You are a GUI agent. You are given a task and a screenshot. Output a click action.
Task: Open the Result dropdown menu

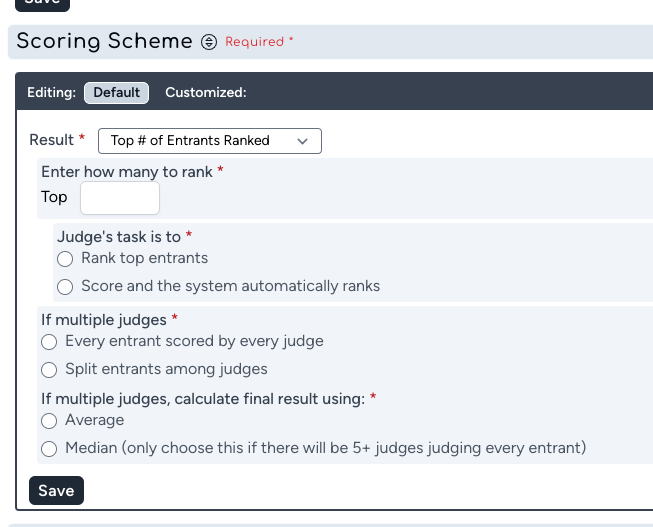click(x=209, y=141)
